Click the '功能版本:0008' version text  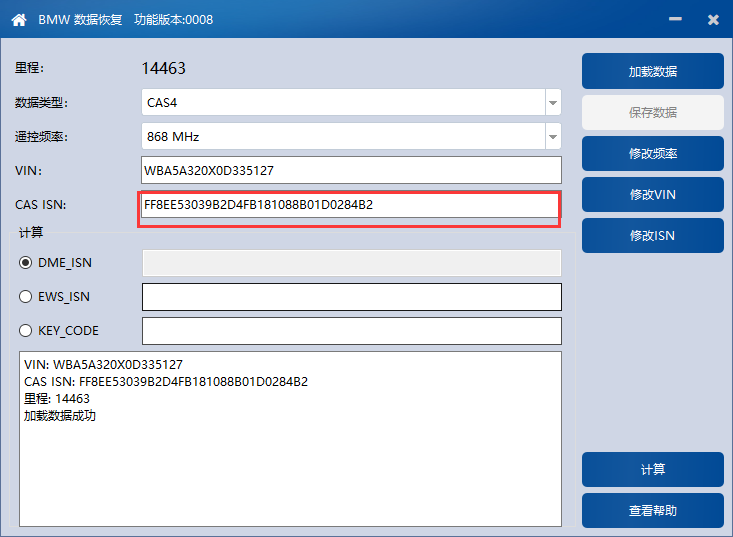[173, 20]
